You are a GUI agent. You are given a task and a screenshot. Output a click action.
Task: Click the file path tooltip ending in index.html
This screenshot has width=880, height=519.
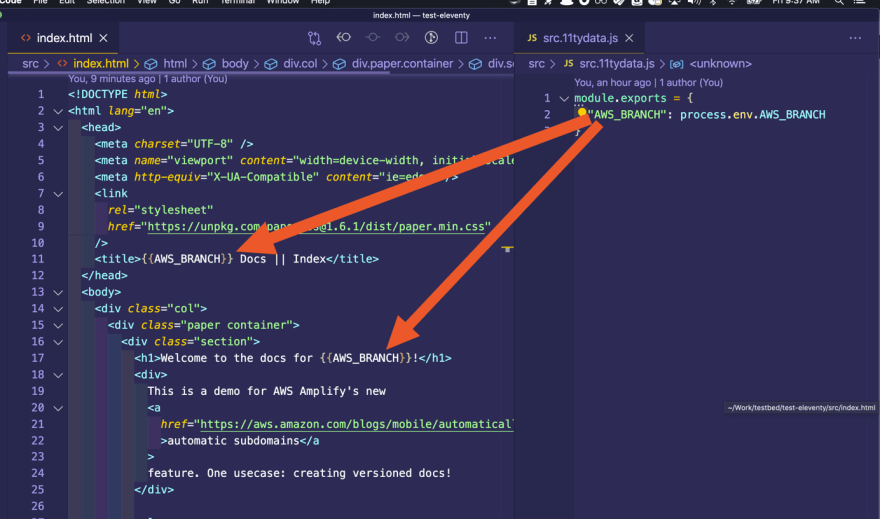click(801, 408)
